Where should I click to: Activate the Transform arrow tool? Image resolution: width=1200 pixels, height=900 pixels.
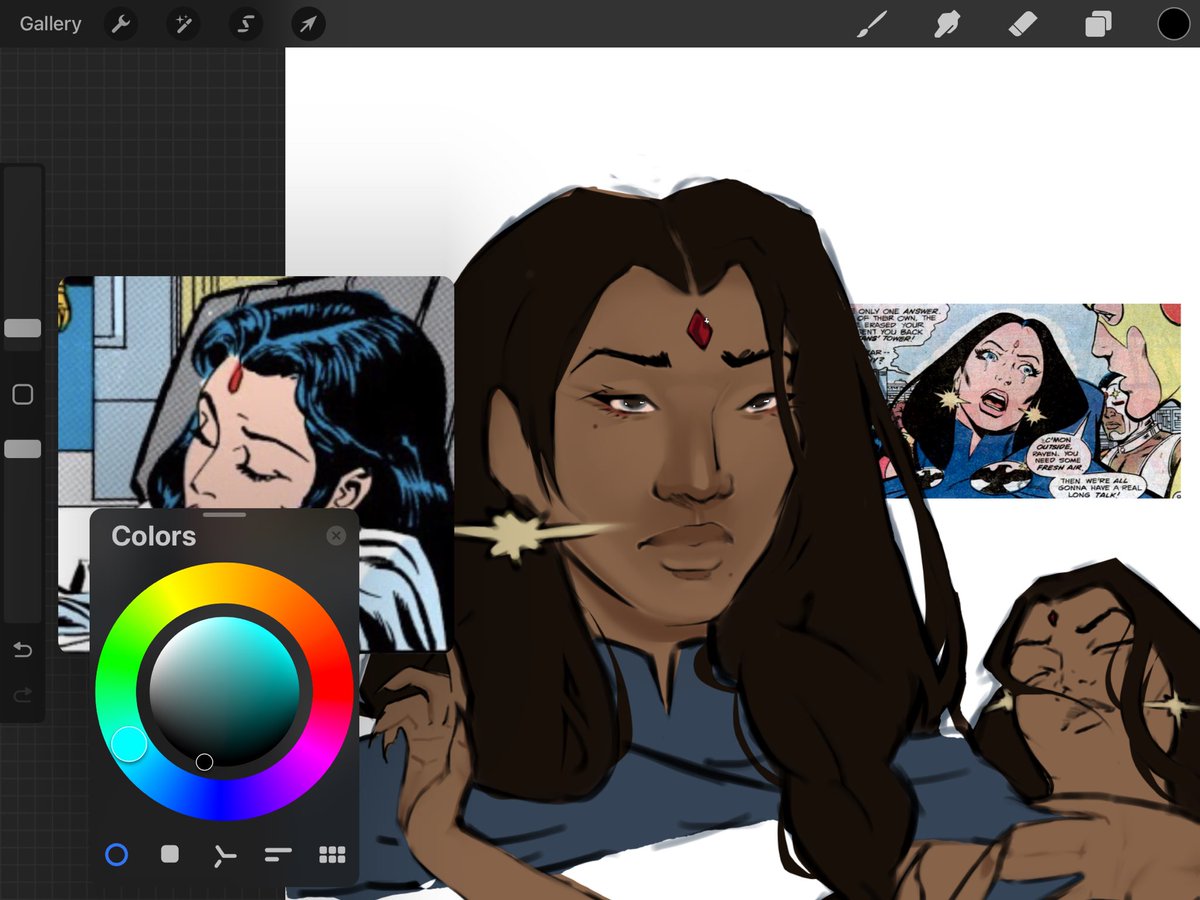pyautogui.click(x=308, y=24)
